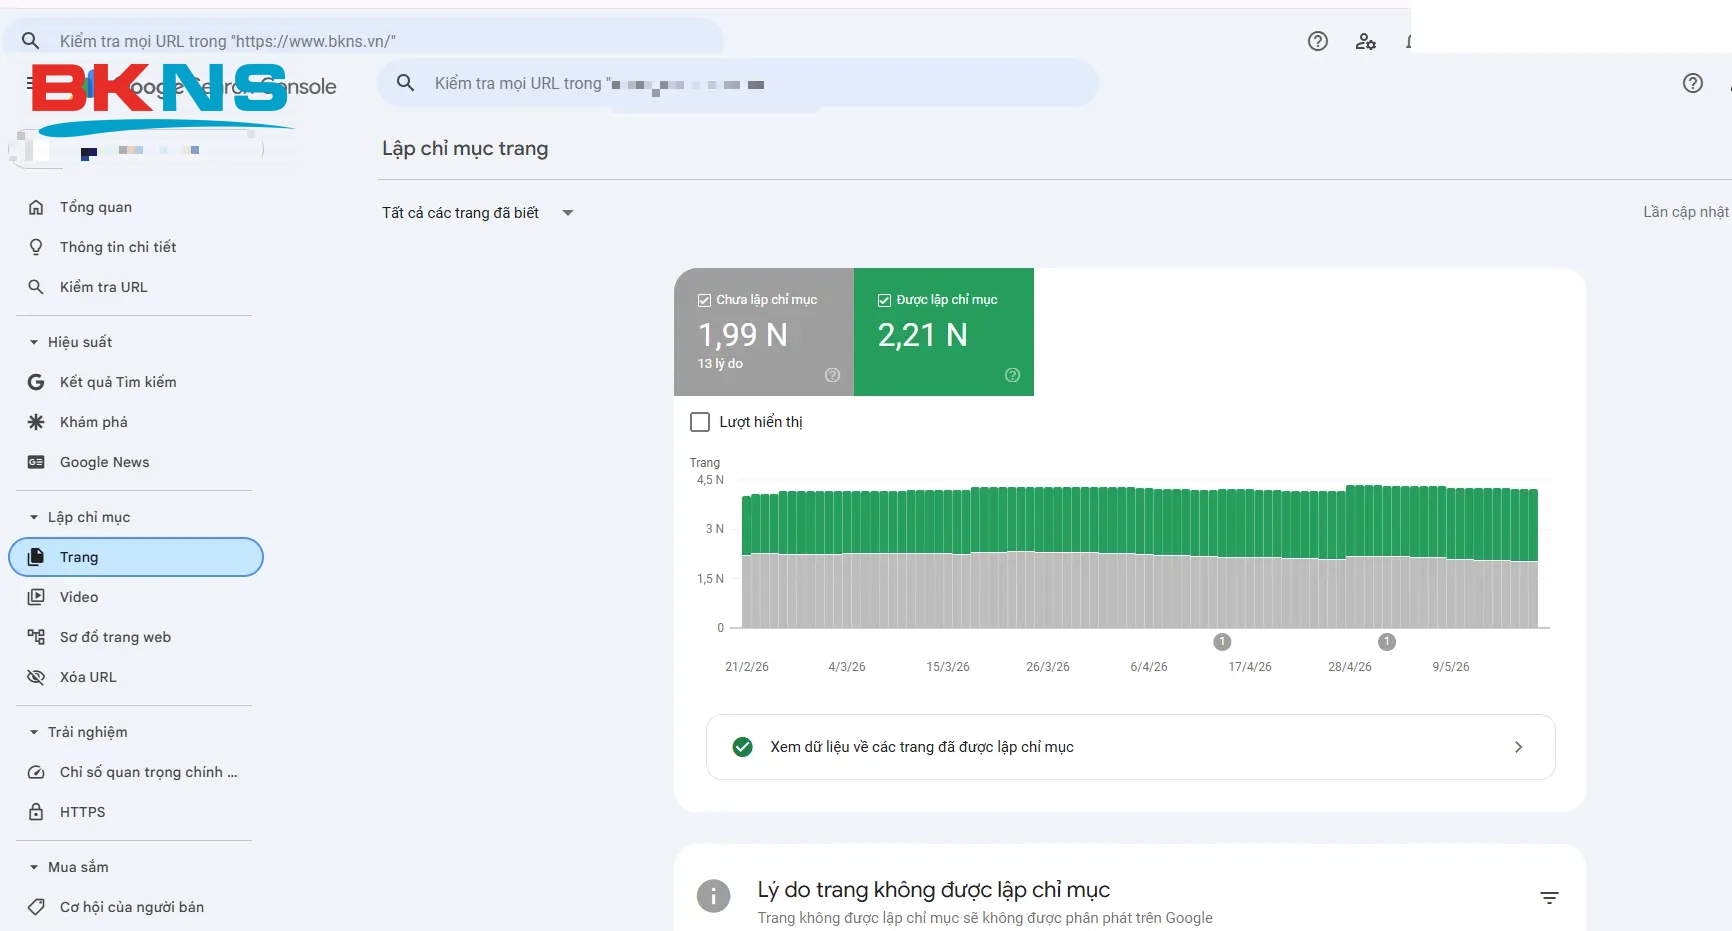The height and width of the screenshot is (931, 1732).
Task: Click the Cơ hội của người bán tag icon
Action: pyautogui.click(x=36, y=907)
